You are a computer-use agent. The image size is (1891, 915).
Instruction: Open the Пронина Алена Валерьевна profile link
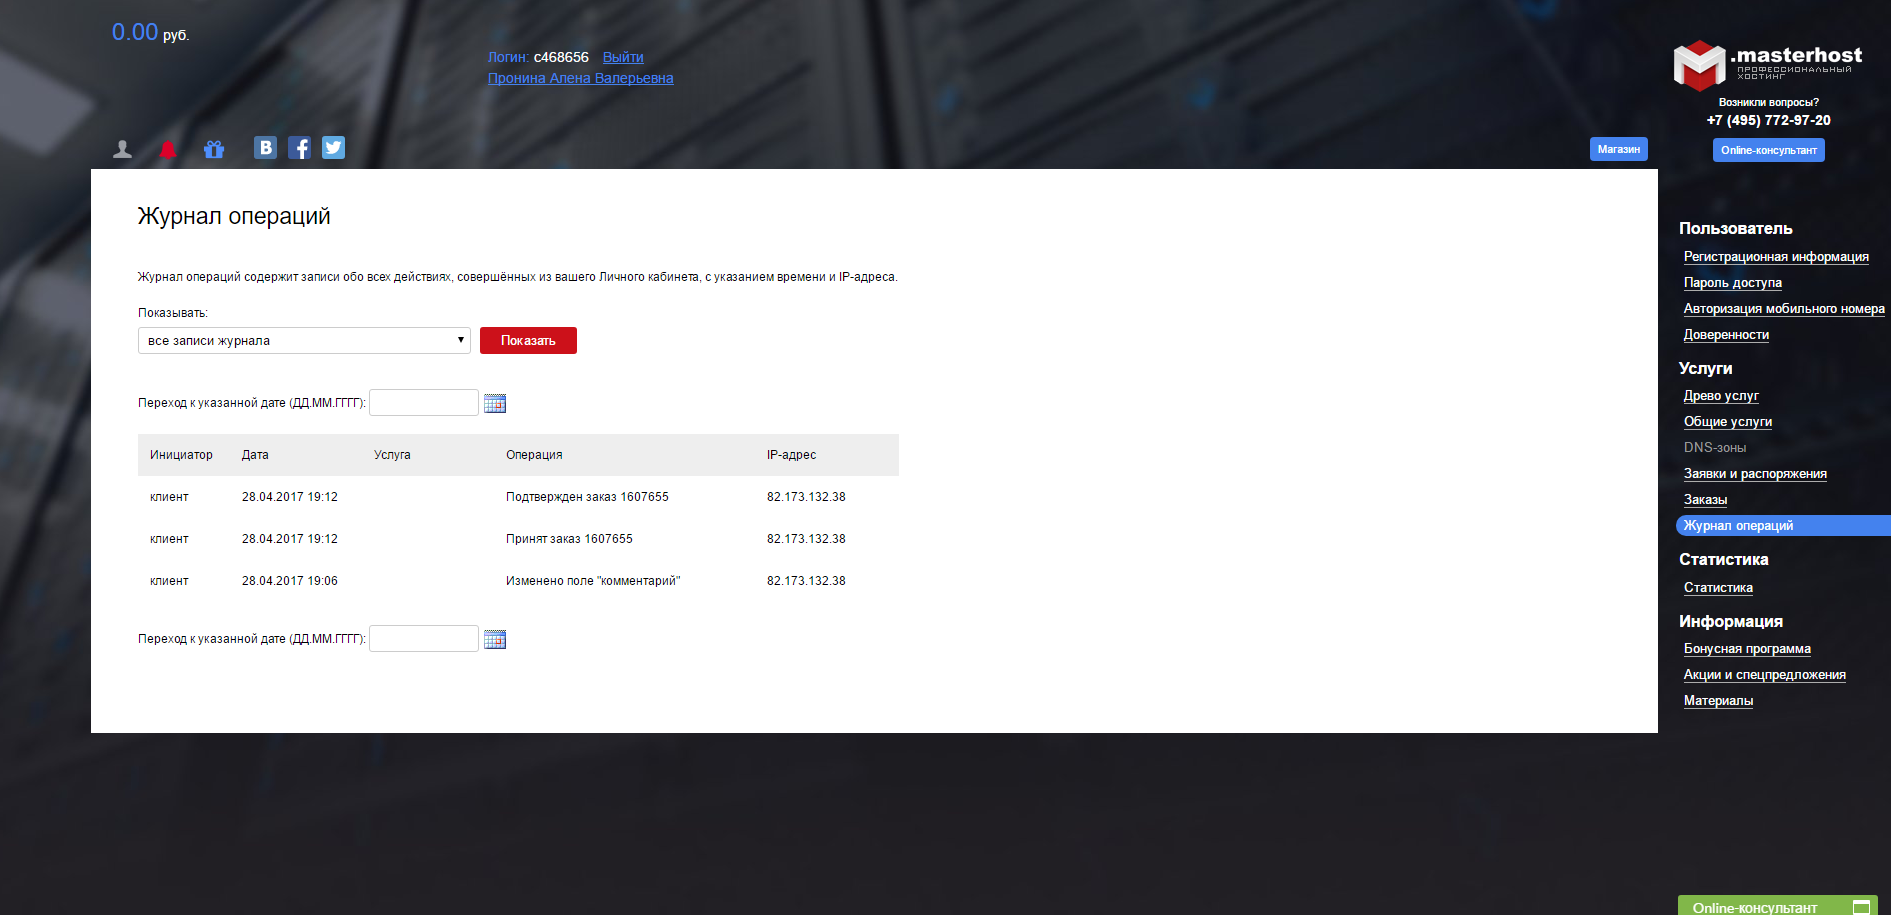tap(580, 78)
